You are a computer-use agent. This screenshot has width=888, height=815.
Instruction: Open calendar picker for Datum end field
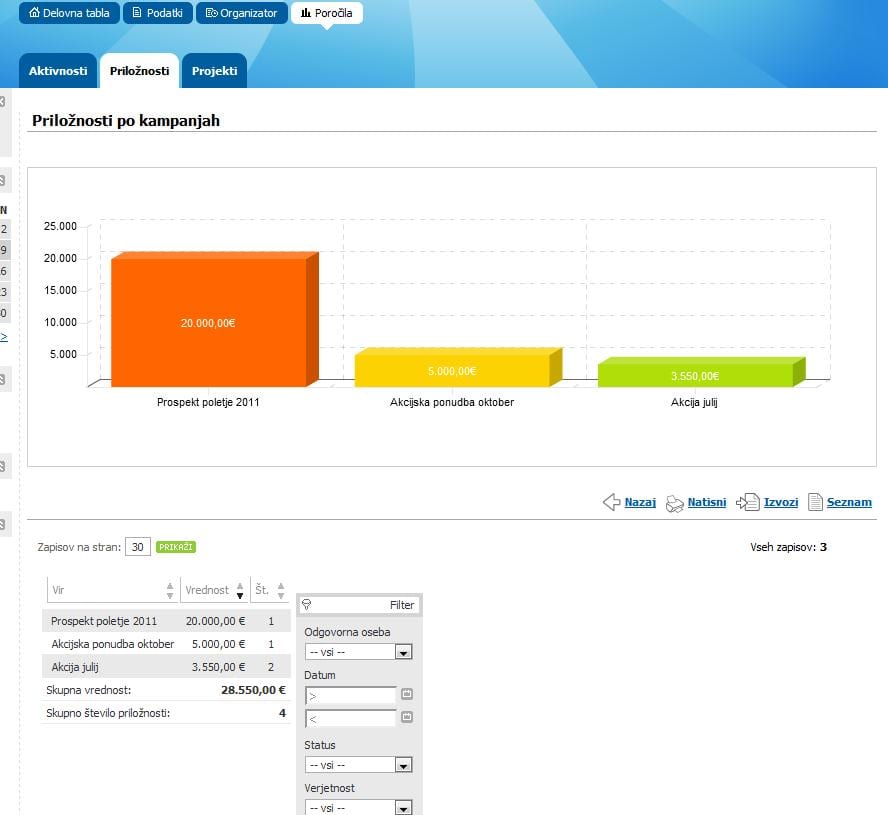click(x=407, y=717)
